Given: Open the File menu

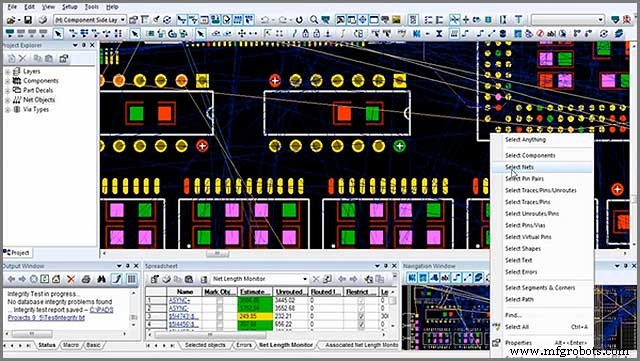Looking at the screenshot, I should pos(12,7).
